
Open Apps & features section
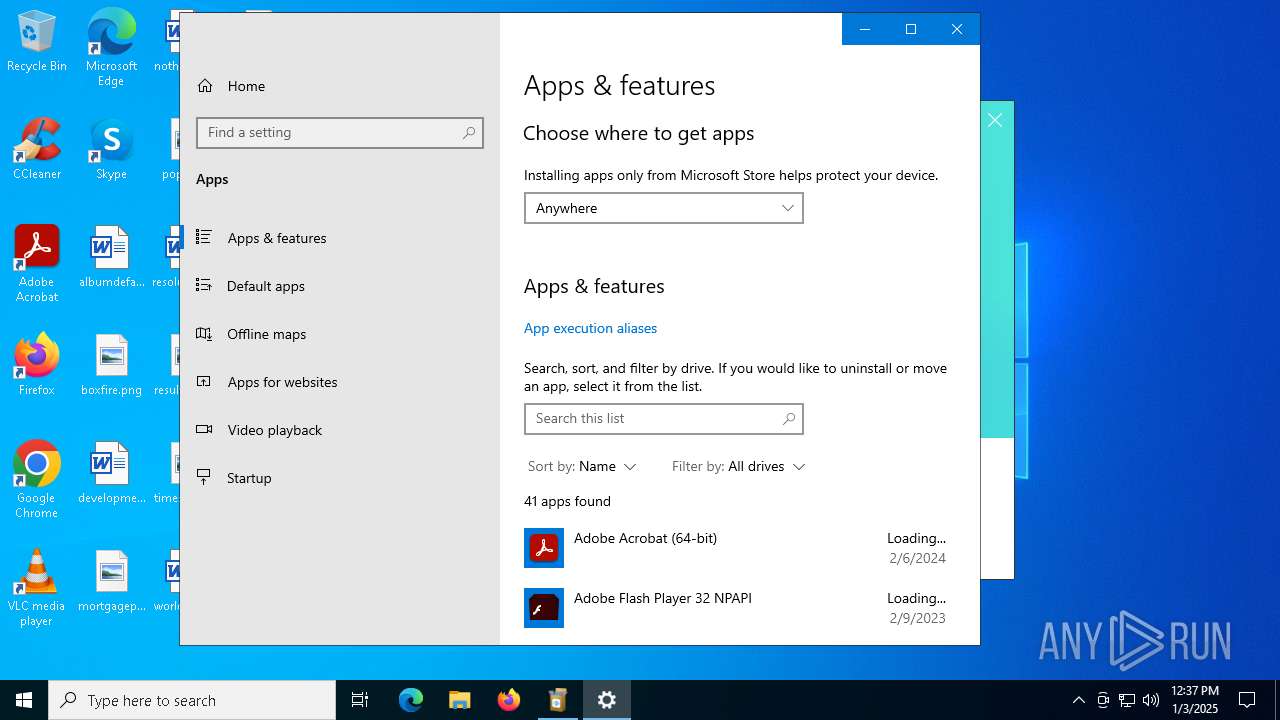pyautogui.click(x=339, y=238)
